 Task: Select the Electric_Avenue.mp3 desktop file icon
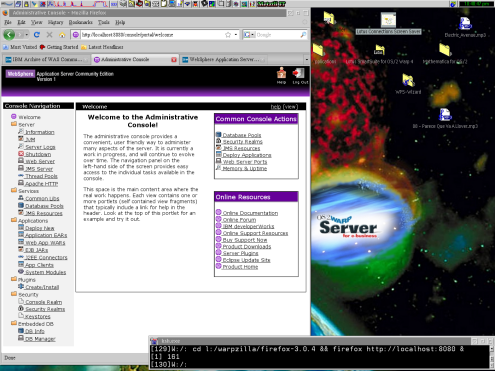465,24
